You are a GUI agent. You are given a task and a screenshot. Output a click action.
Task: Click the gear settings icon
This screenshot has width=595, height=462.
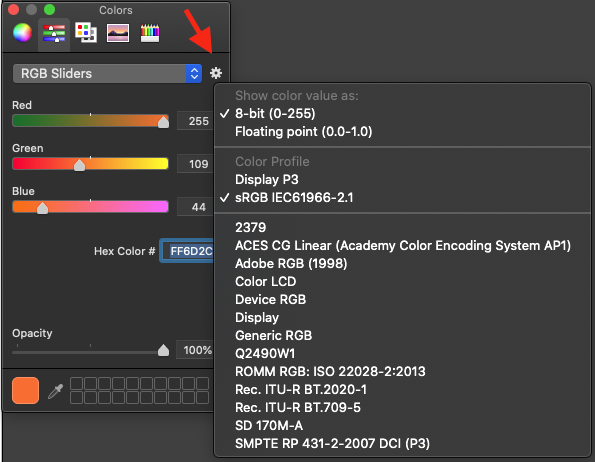tap(216, 73)
